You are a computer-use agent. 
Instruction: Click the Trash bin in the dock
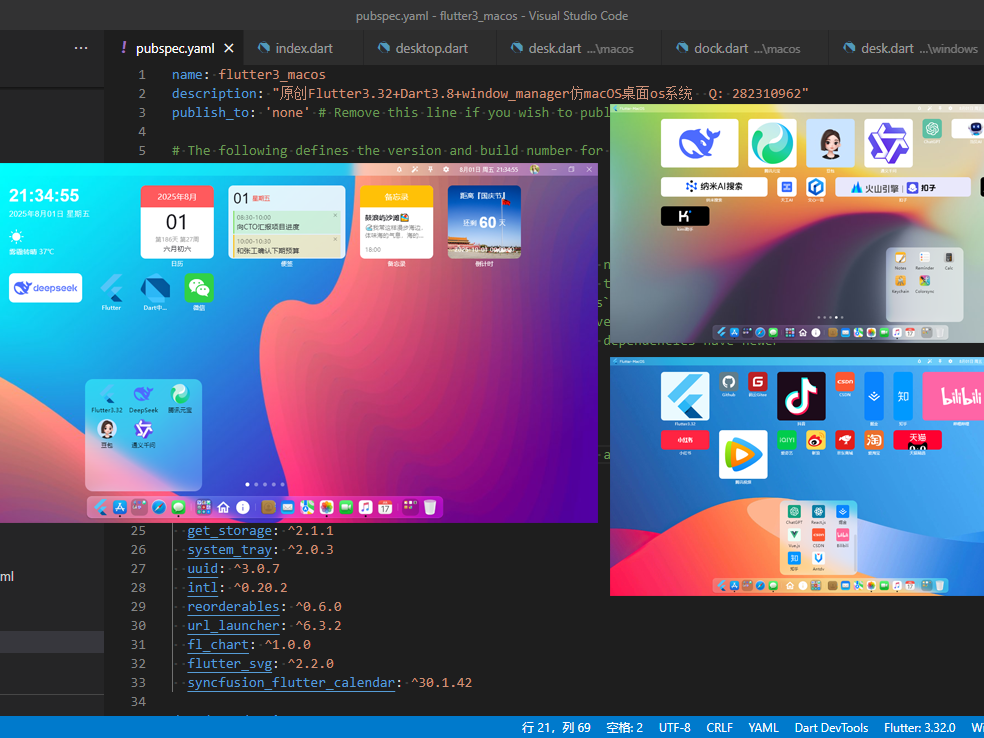[428, 507]
